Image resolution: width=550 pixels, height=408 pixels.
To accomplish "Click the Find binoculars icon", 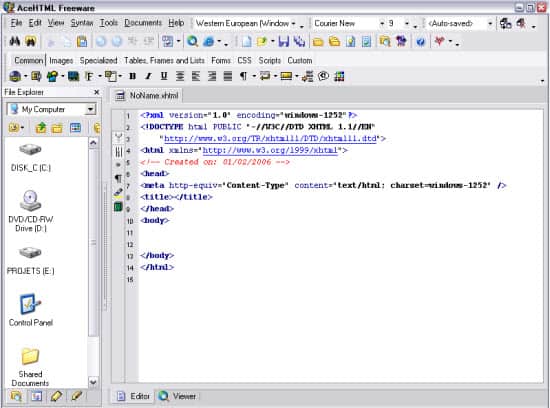I will tap(14, 42).
